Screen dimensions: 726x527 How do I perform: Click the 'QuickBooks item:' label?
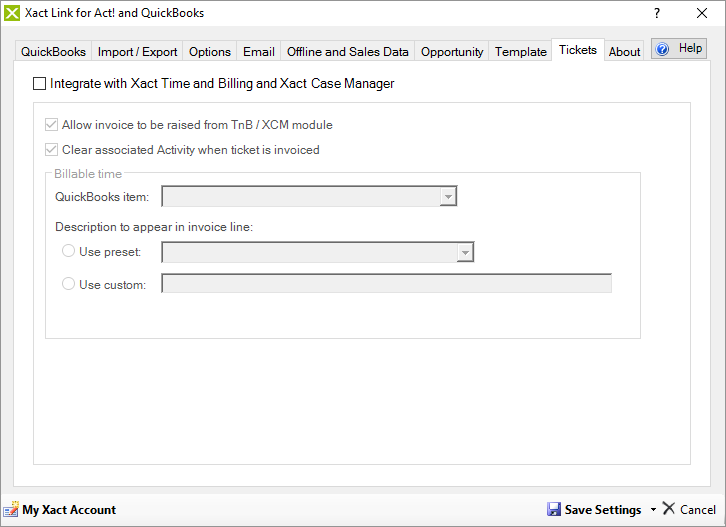102,197
